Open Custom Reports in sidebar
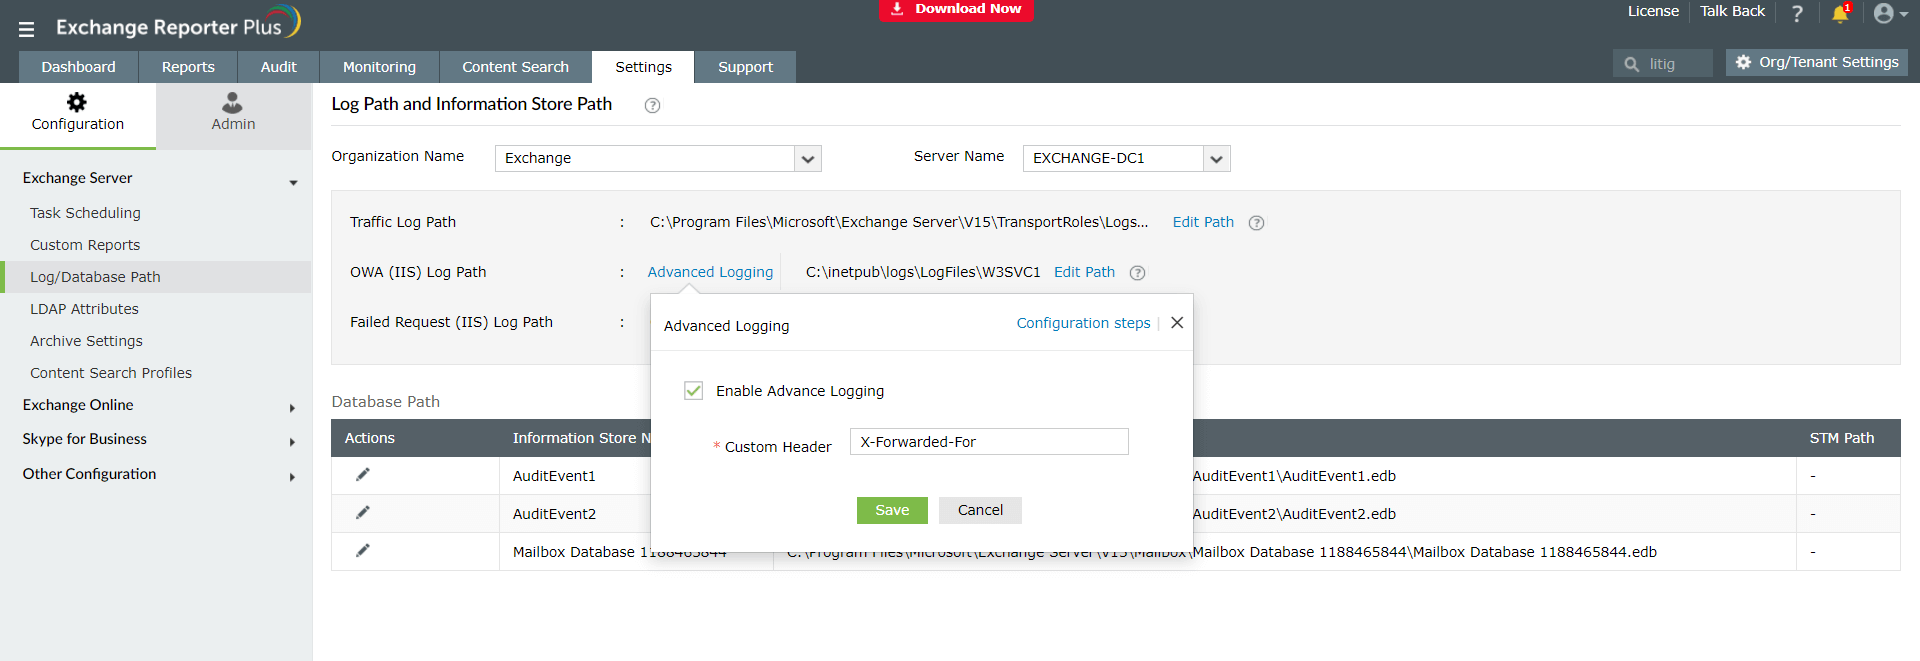The image size is (1920, 661). coord(85,245)
